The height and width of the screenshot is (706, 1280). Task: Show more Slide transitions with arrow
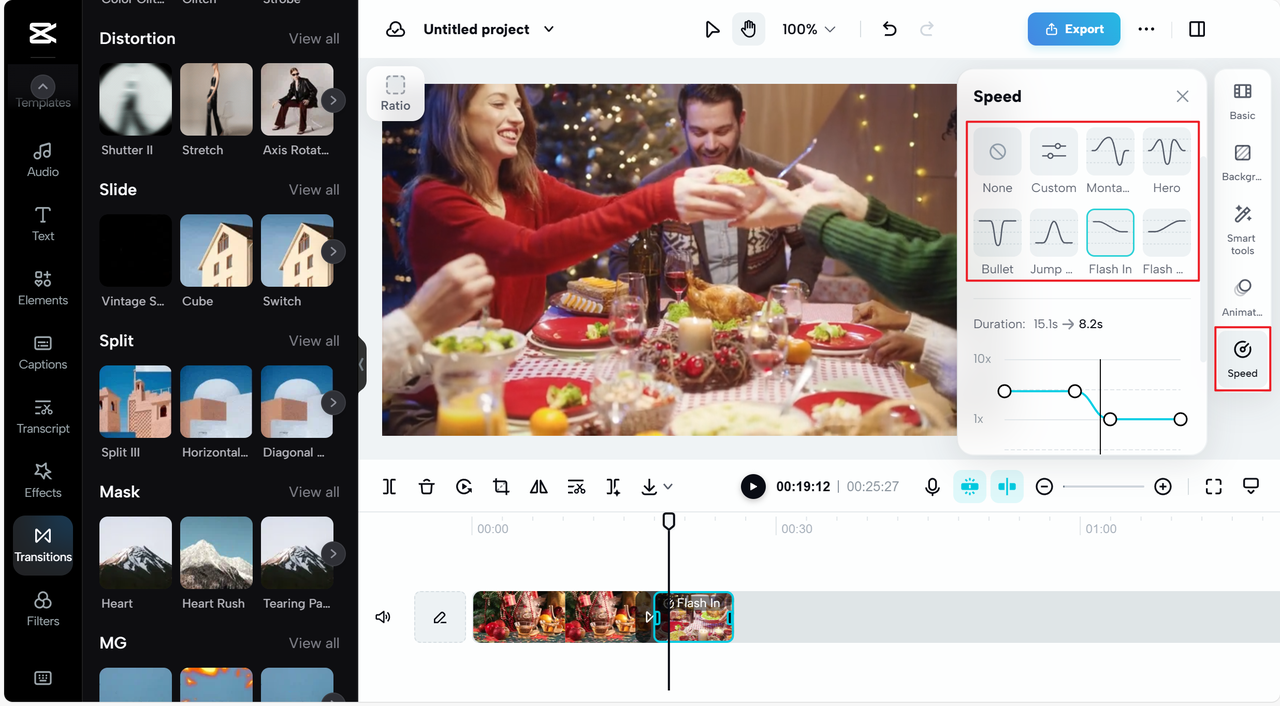tap(333, 251)
